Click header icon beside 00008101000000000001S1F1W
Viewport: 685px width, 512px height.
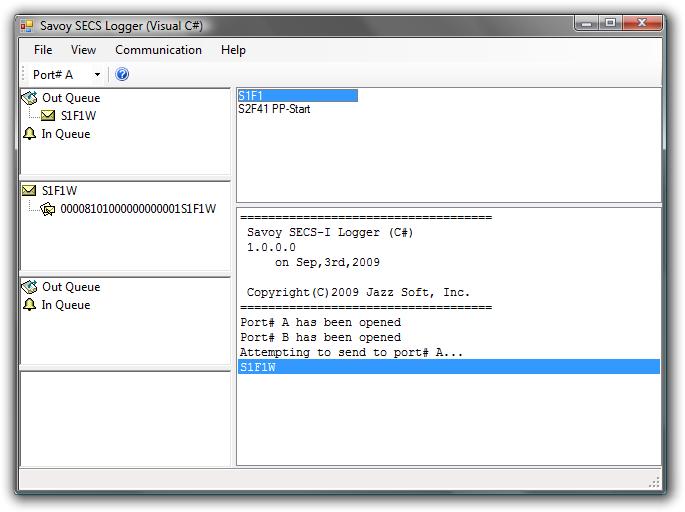pyautogui.click(x=48, y=209)
